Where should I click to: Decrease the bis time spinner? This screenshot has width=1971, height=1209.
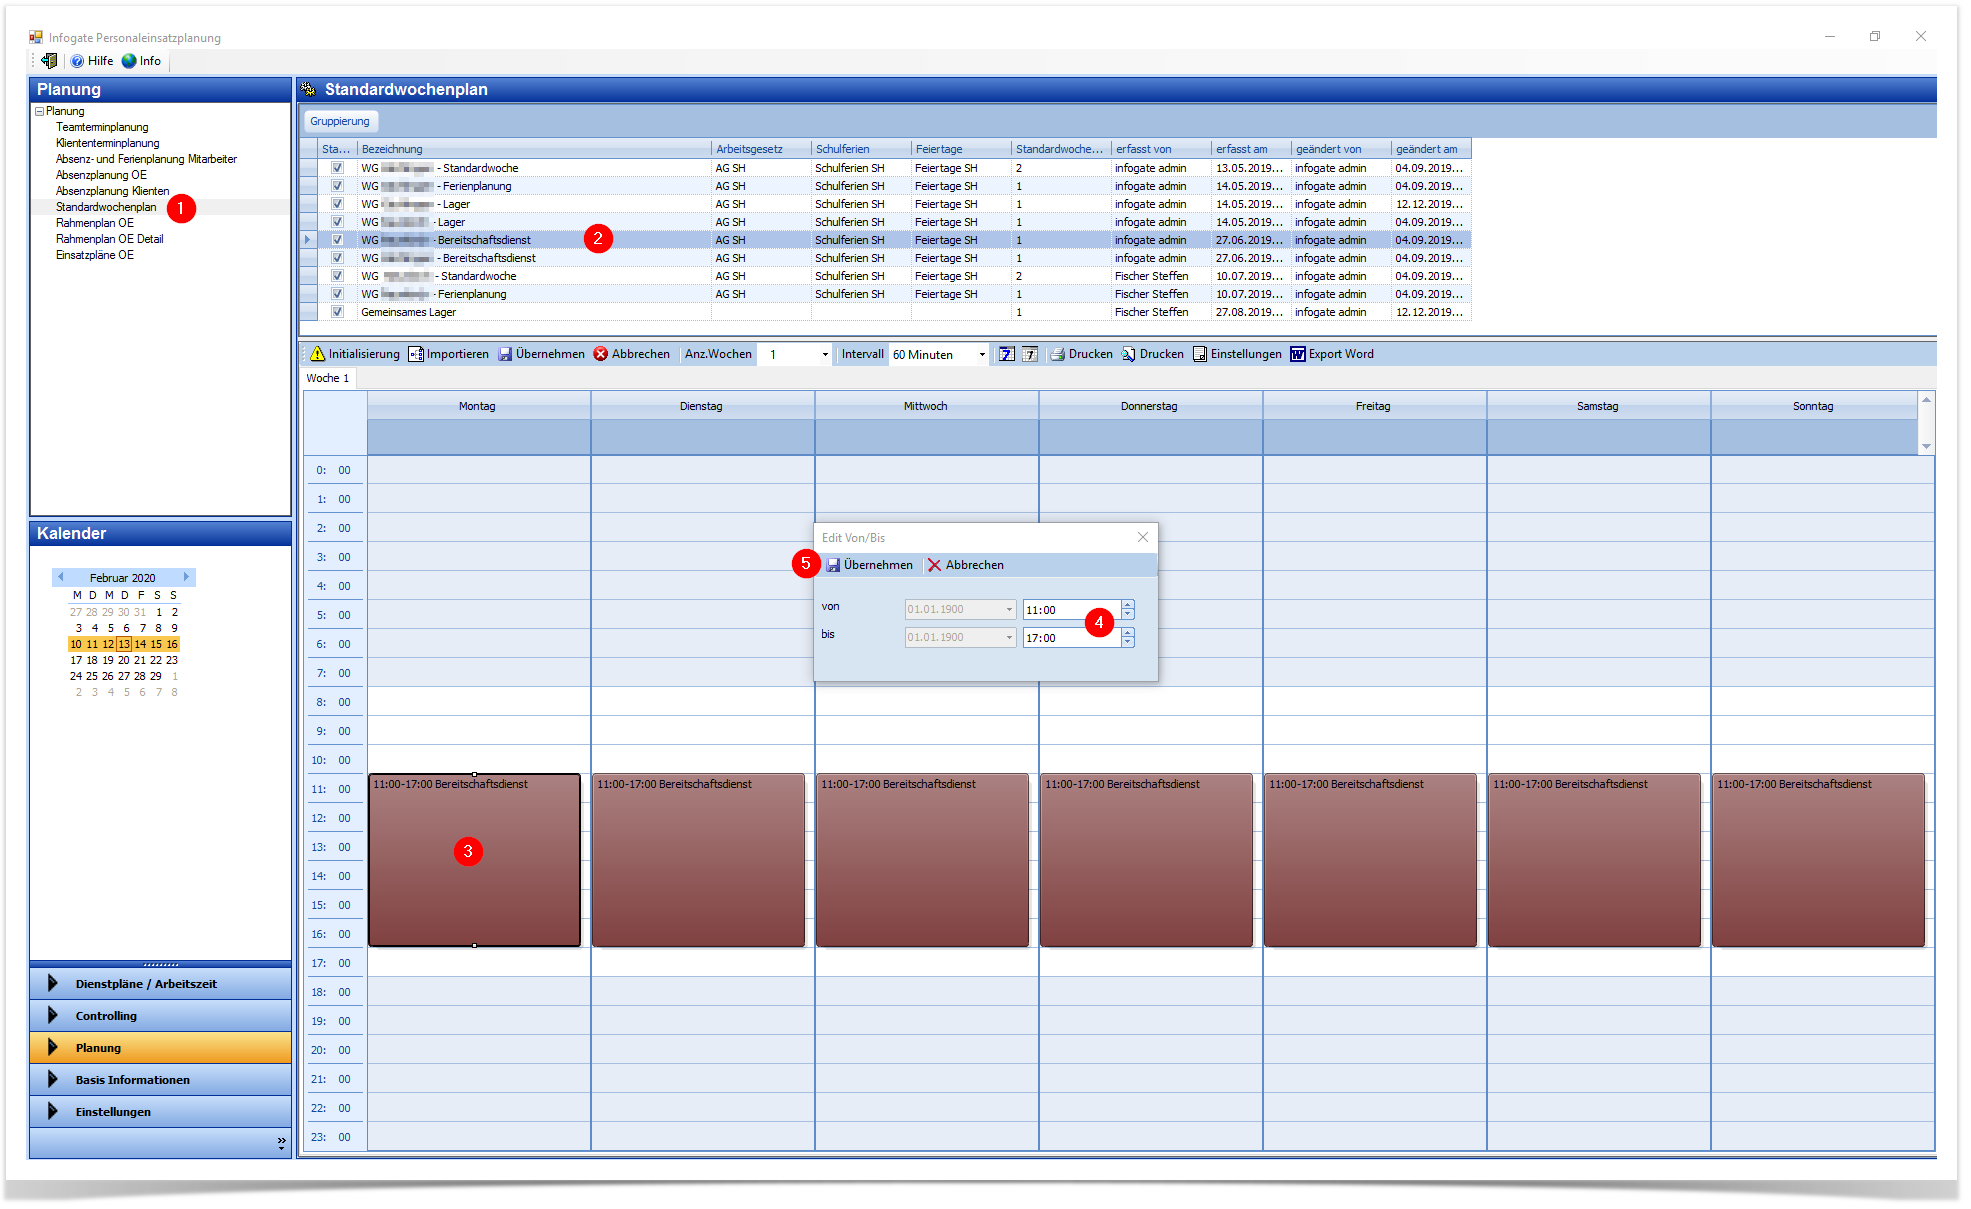[1128, 643]
